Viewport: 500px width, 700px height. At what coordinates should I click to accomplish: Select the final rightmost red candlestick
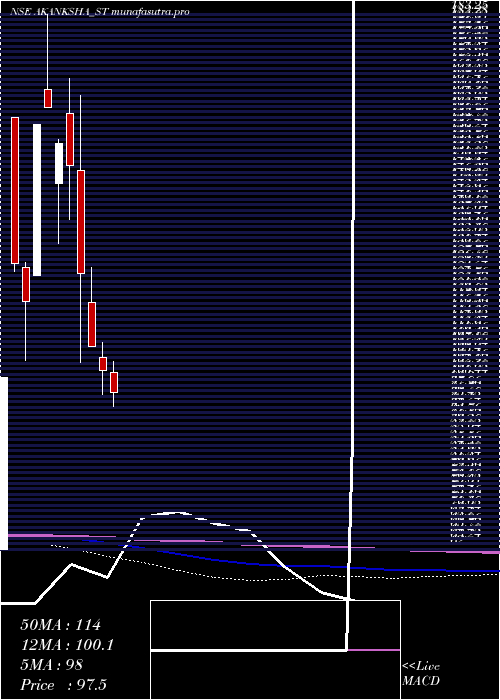click(114, 383)
